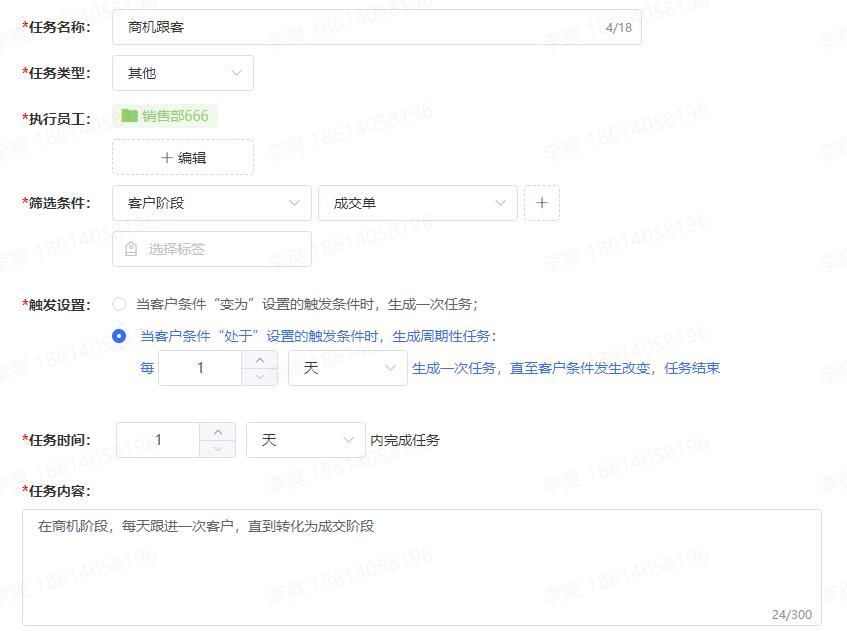The height and width of the screenshot is (631, 847).
Task: Increase the trigger interval with up arrow
Action: pyautogui.click(x=260, y=360)
